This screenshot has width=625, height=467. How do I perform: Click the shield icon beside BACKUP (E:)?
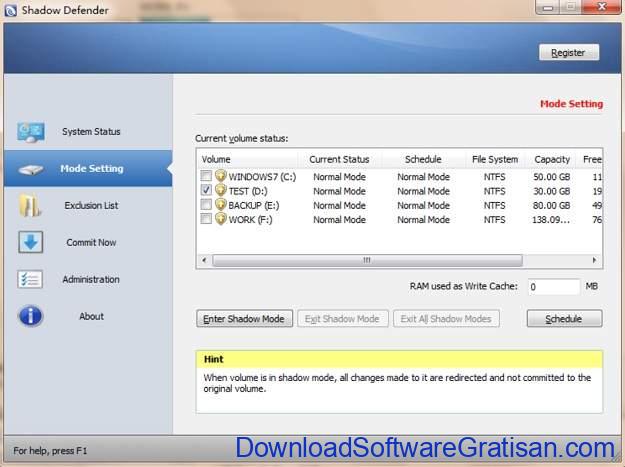(220, 204)
